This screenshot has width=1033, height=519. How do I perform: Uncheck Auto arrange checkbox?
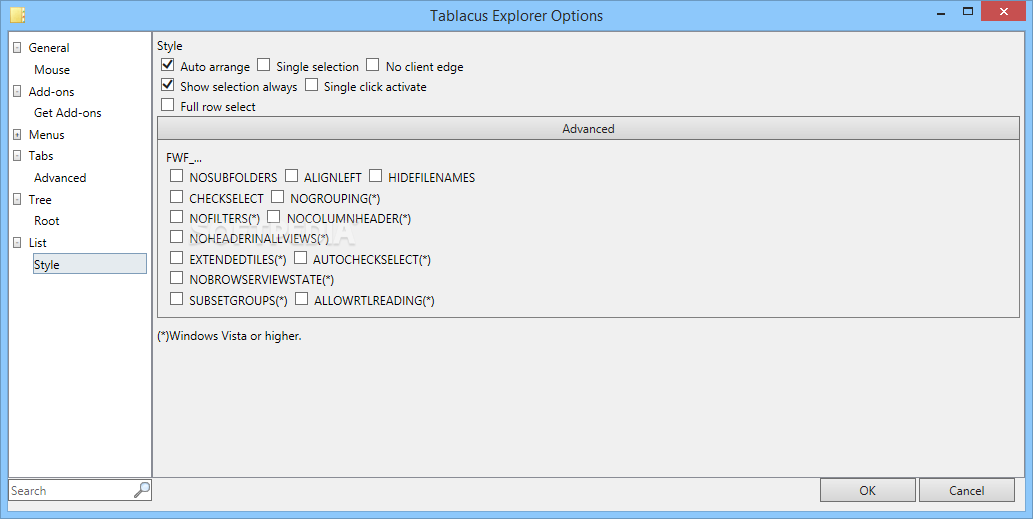tap(168, 65)
